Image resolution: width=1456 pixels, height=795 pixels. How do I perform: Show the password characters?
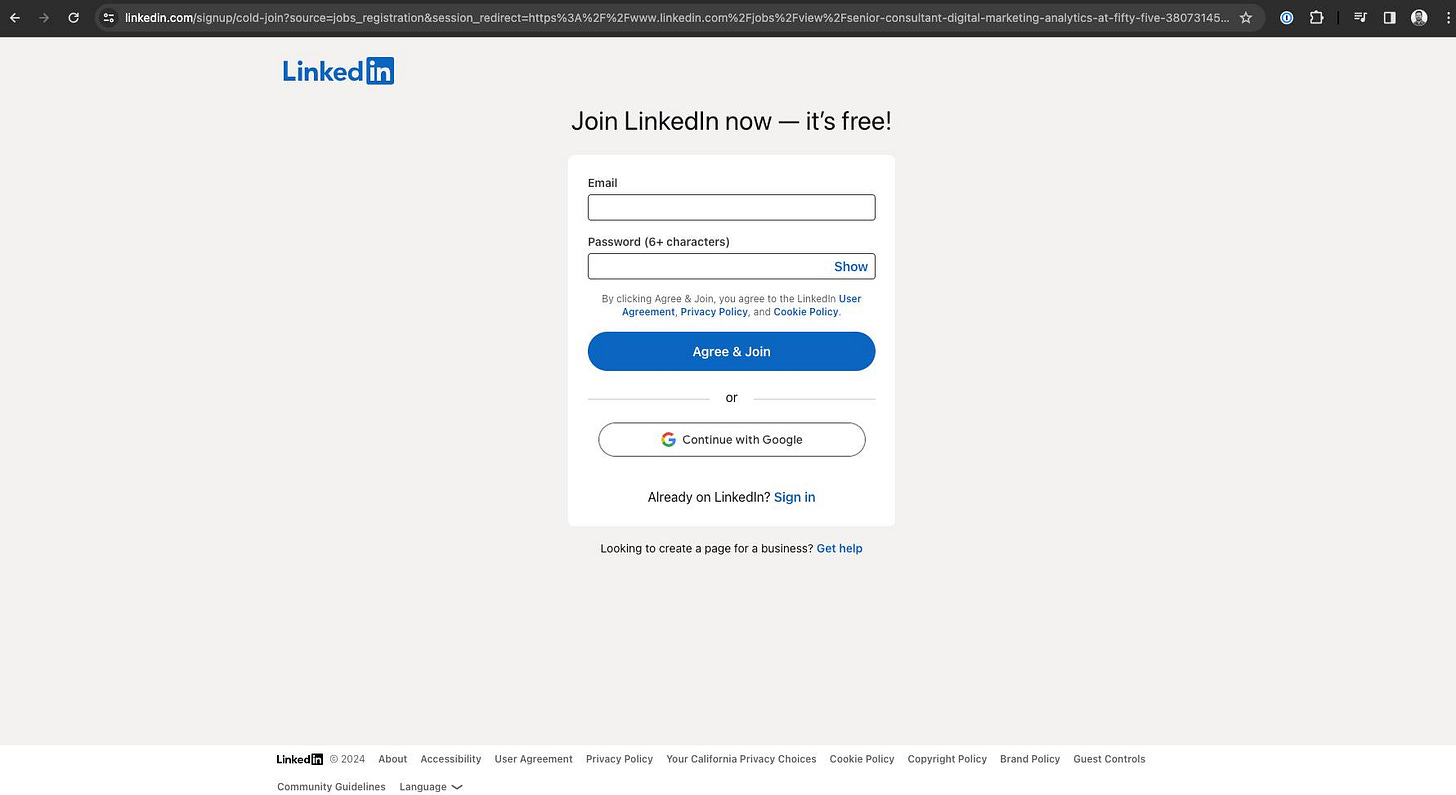click(x=851, y=267)
